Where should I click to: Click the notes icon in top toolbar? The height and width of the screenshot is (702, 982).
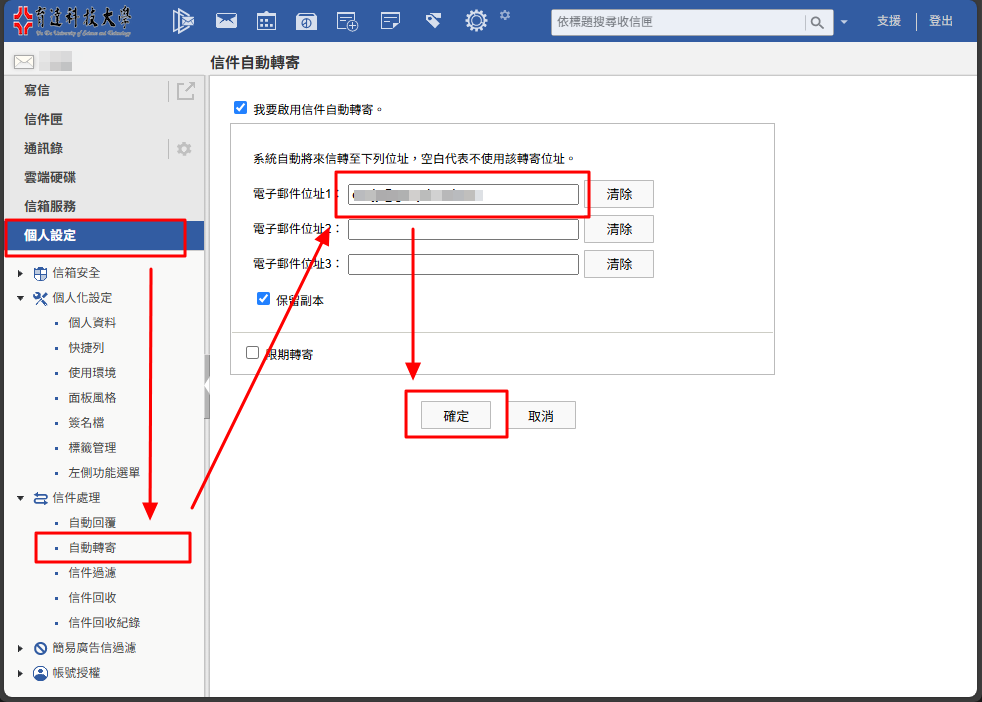(x=391, y=21)
